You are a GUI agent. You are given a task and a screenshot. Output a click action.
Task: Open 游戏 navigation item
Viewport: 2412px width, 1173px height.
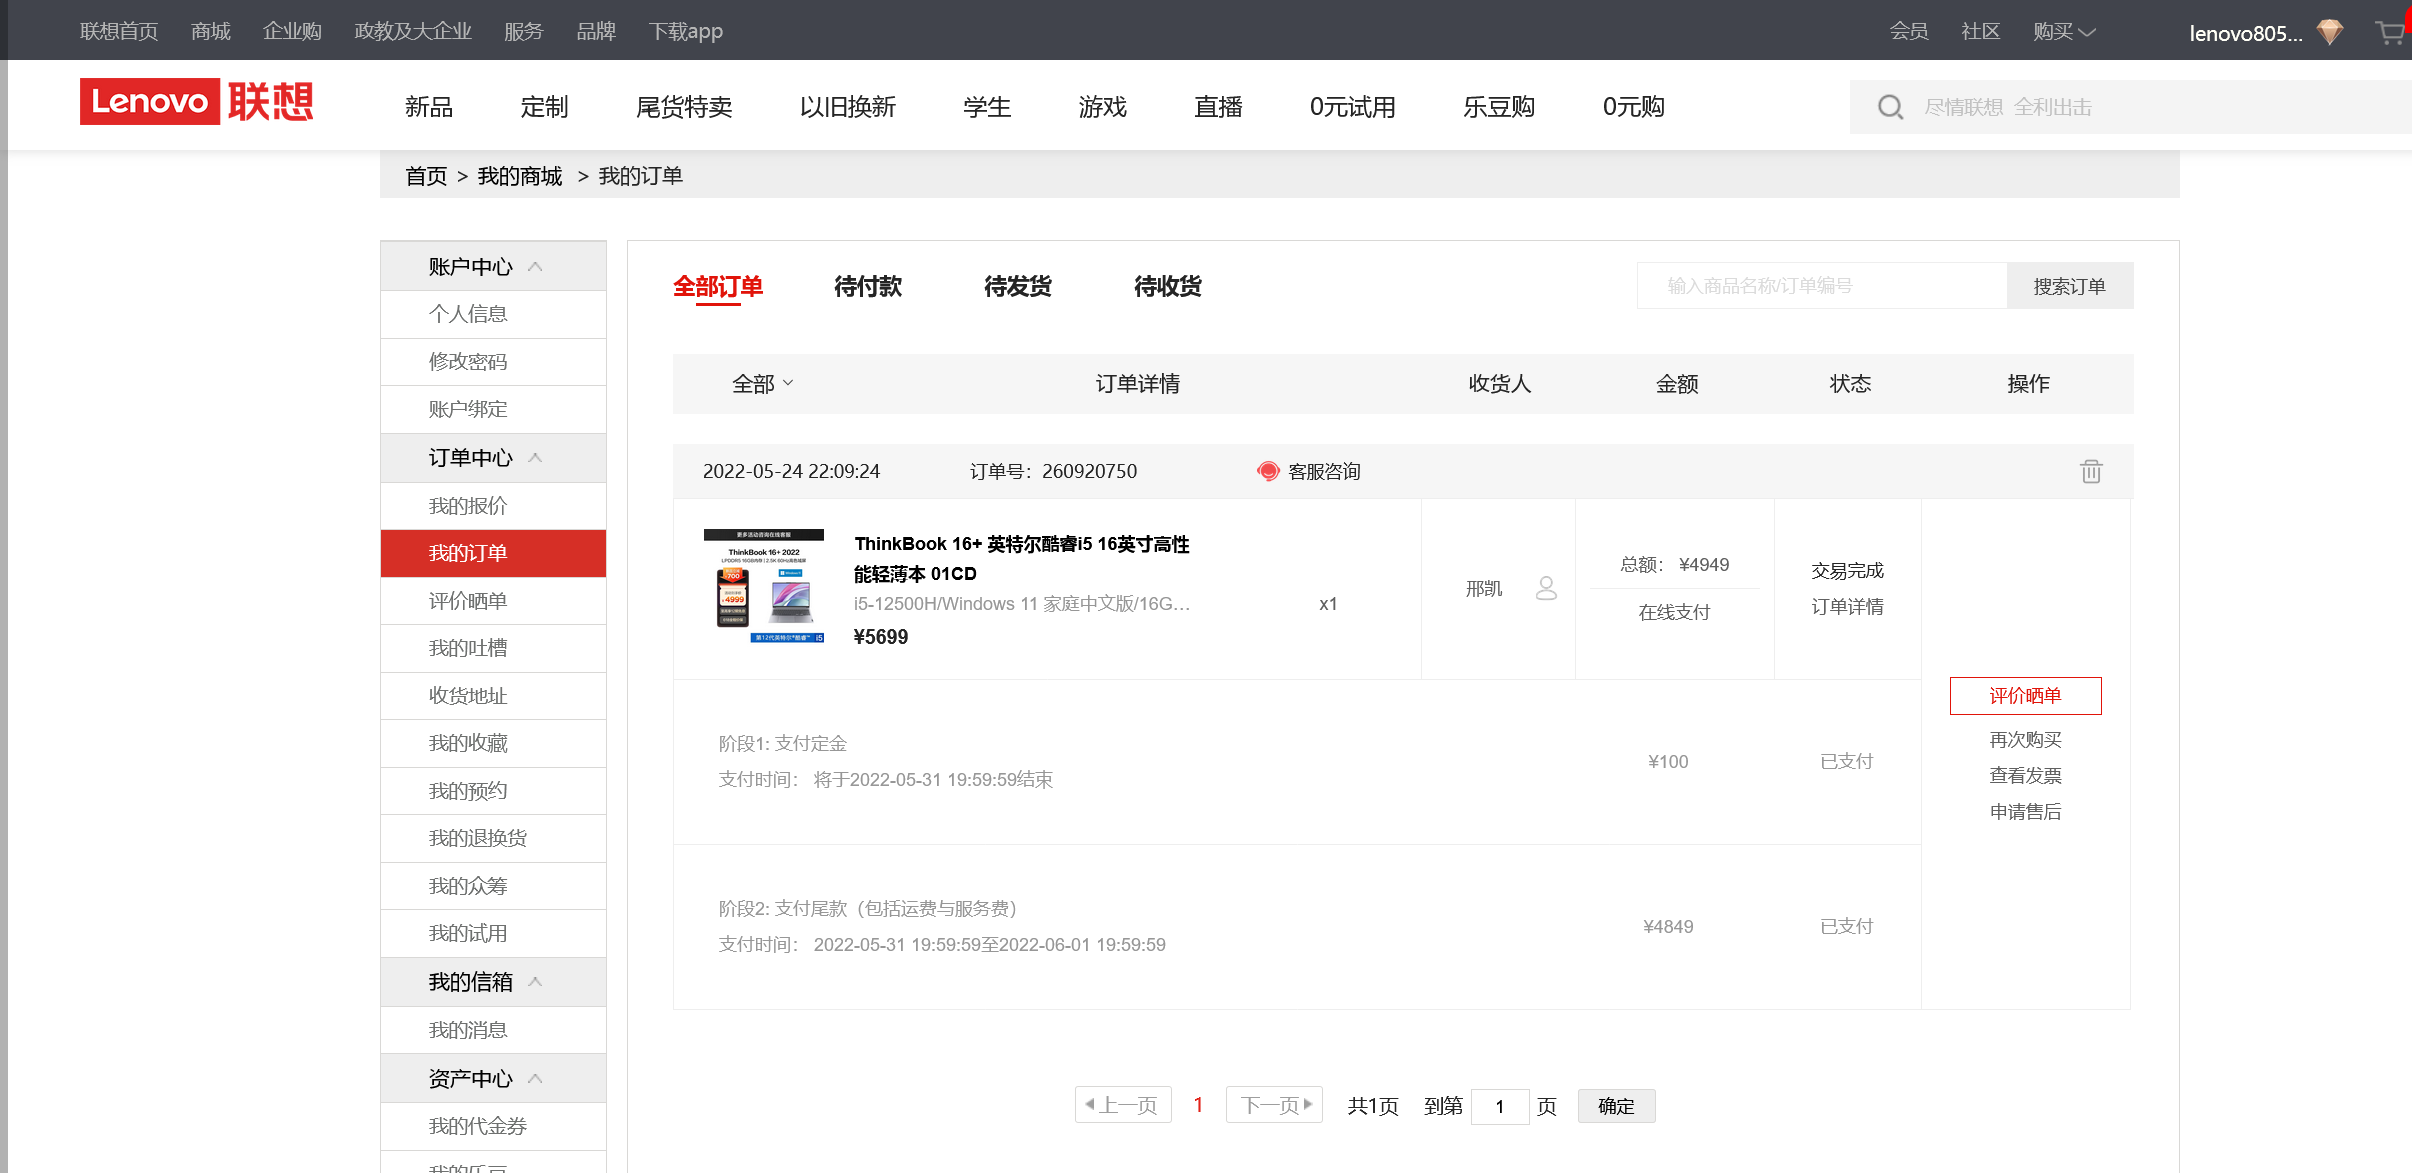click(x=1103, y=107)
